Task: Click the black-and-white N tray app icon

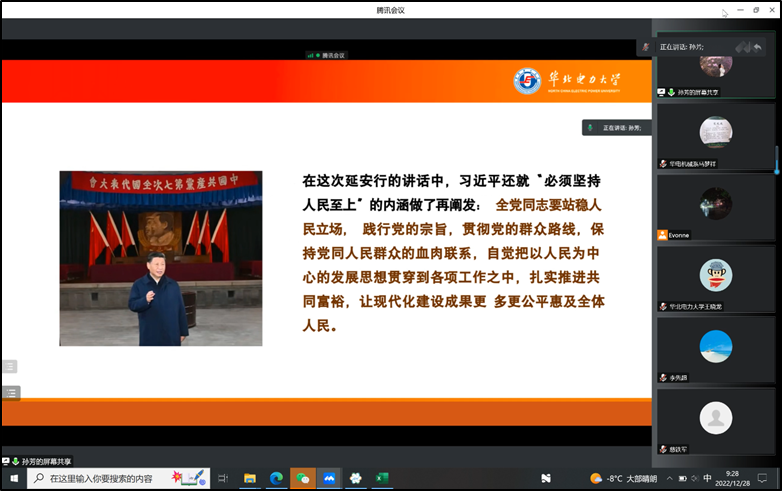Action: point(546,479)
